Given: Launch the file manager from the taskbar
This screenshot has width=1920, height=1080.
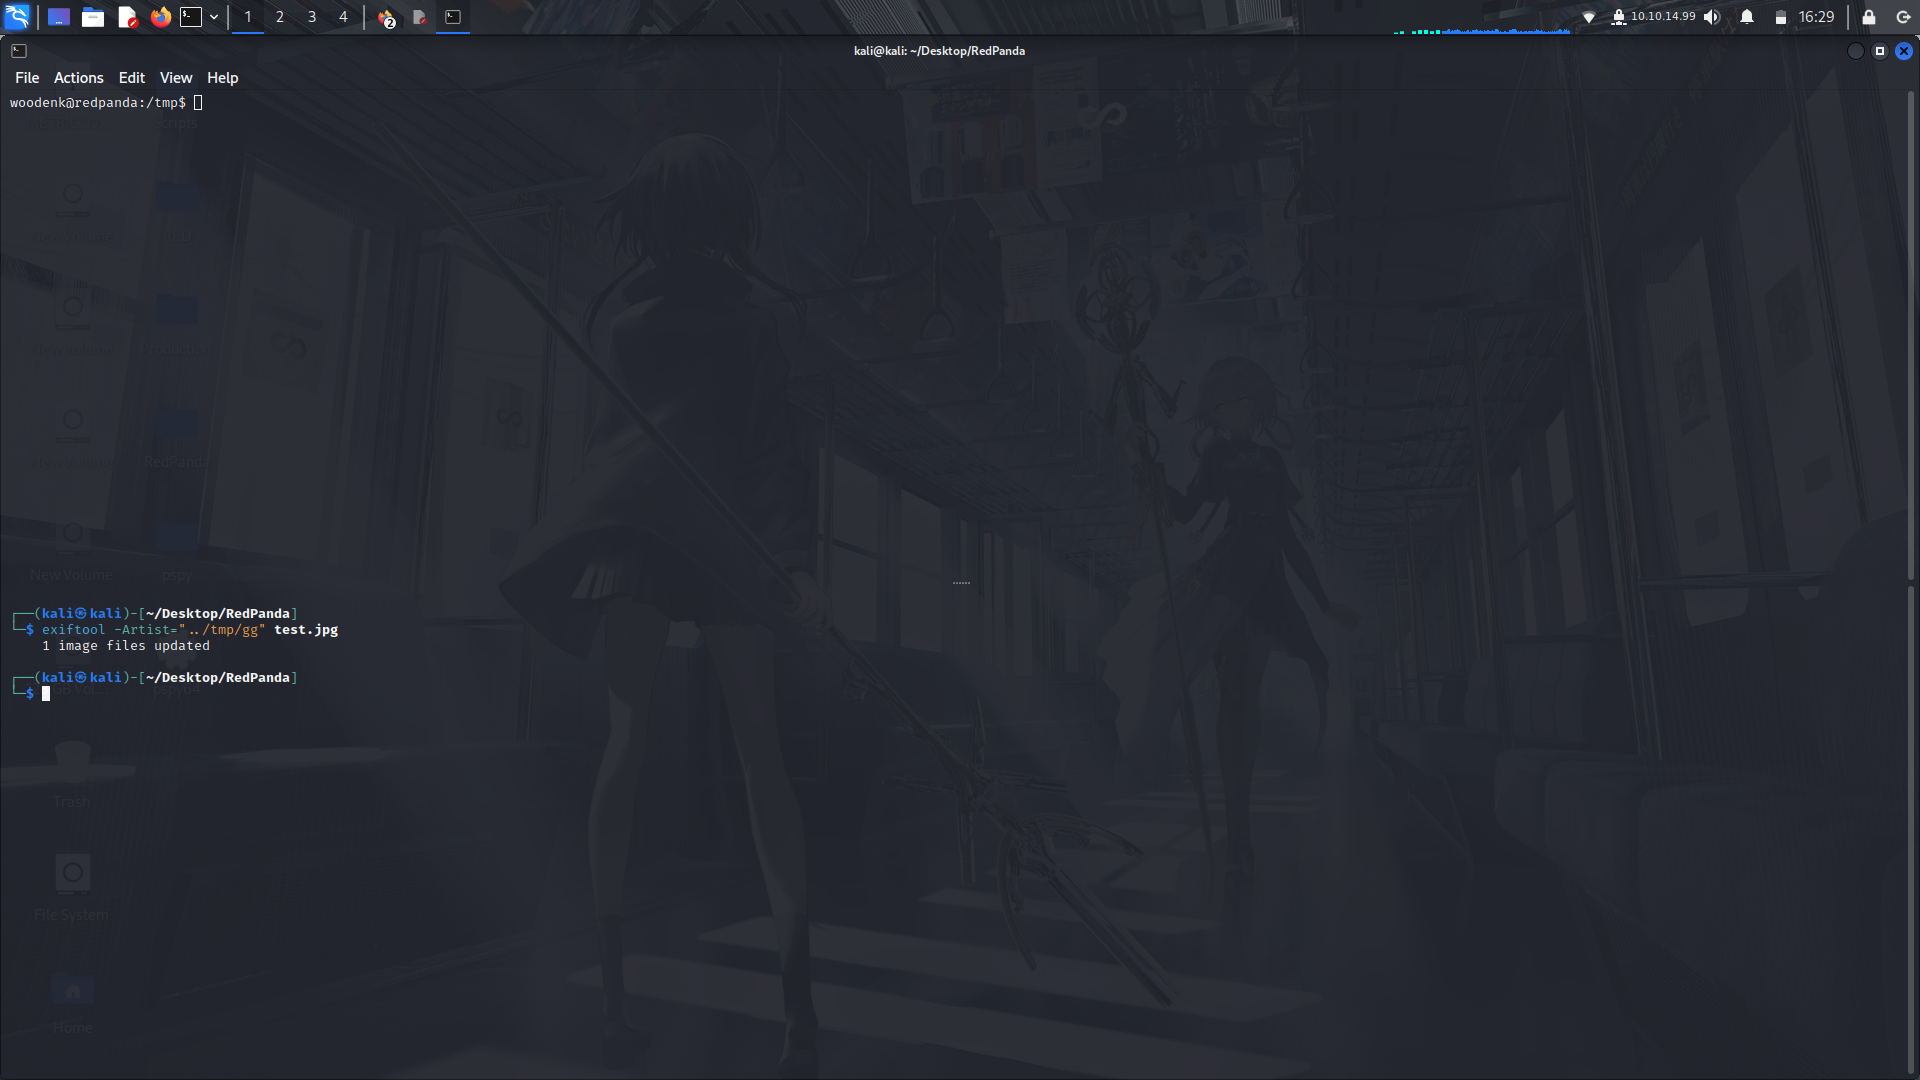Looking at the screenshot, I should tap(93, 17).
